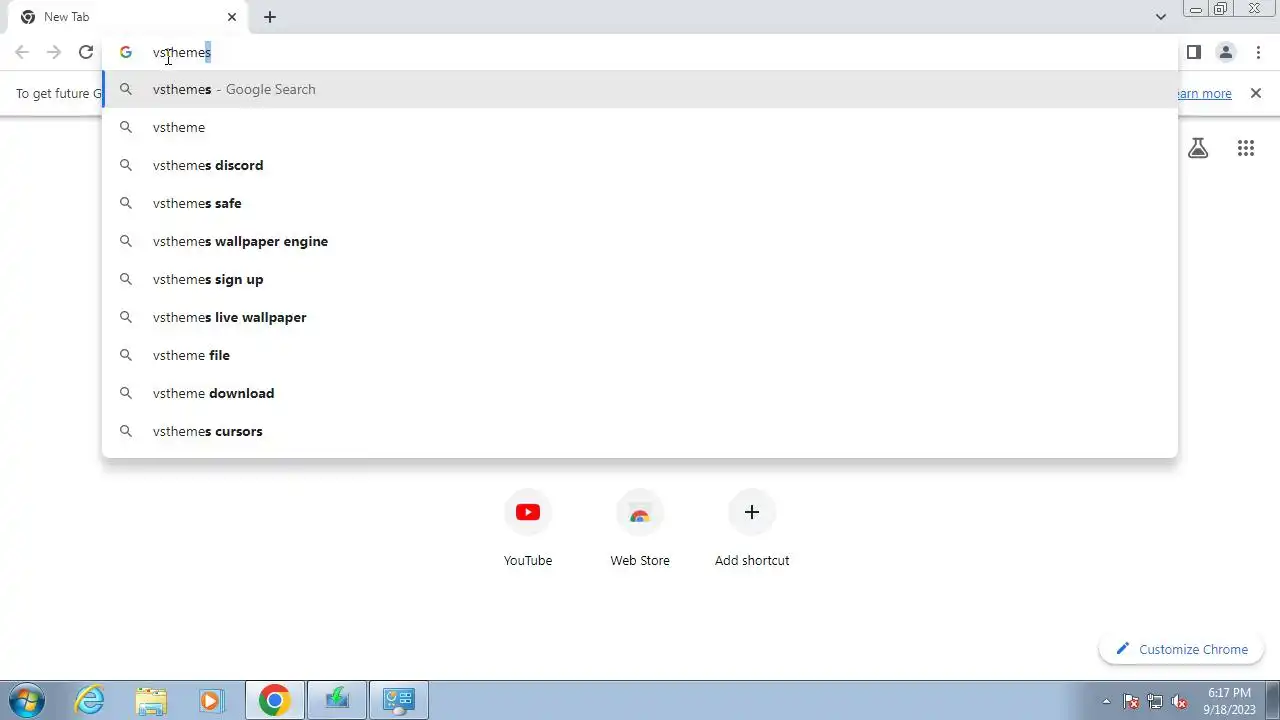
Task: Go back using the back arrow
Action: (x=22, y=52)
